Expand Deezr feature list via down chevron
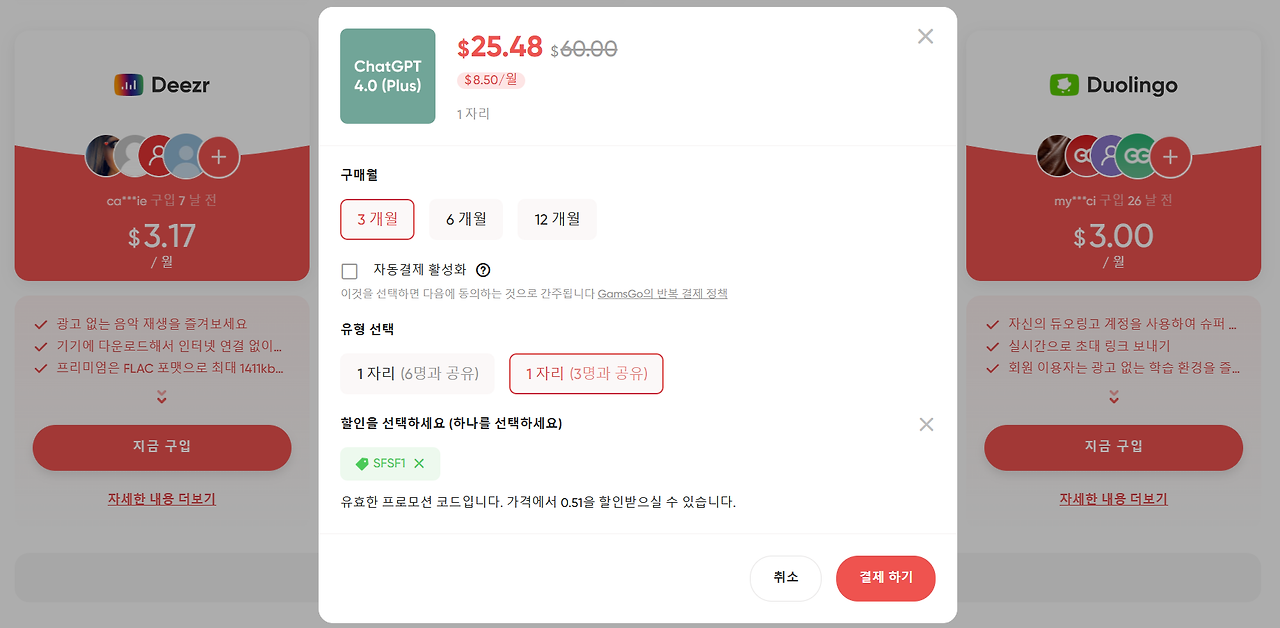The width and height of the screenshot is (1280, 628). click(x=161, y=397)
